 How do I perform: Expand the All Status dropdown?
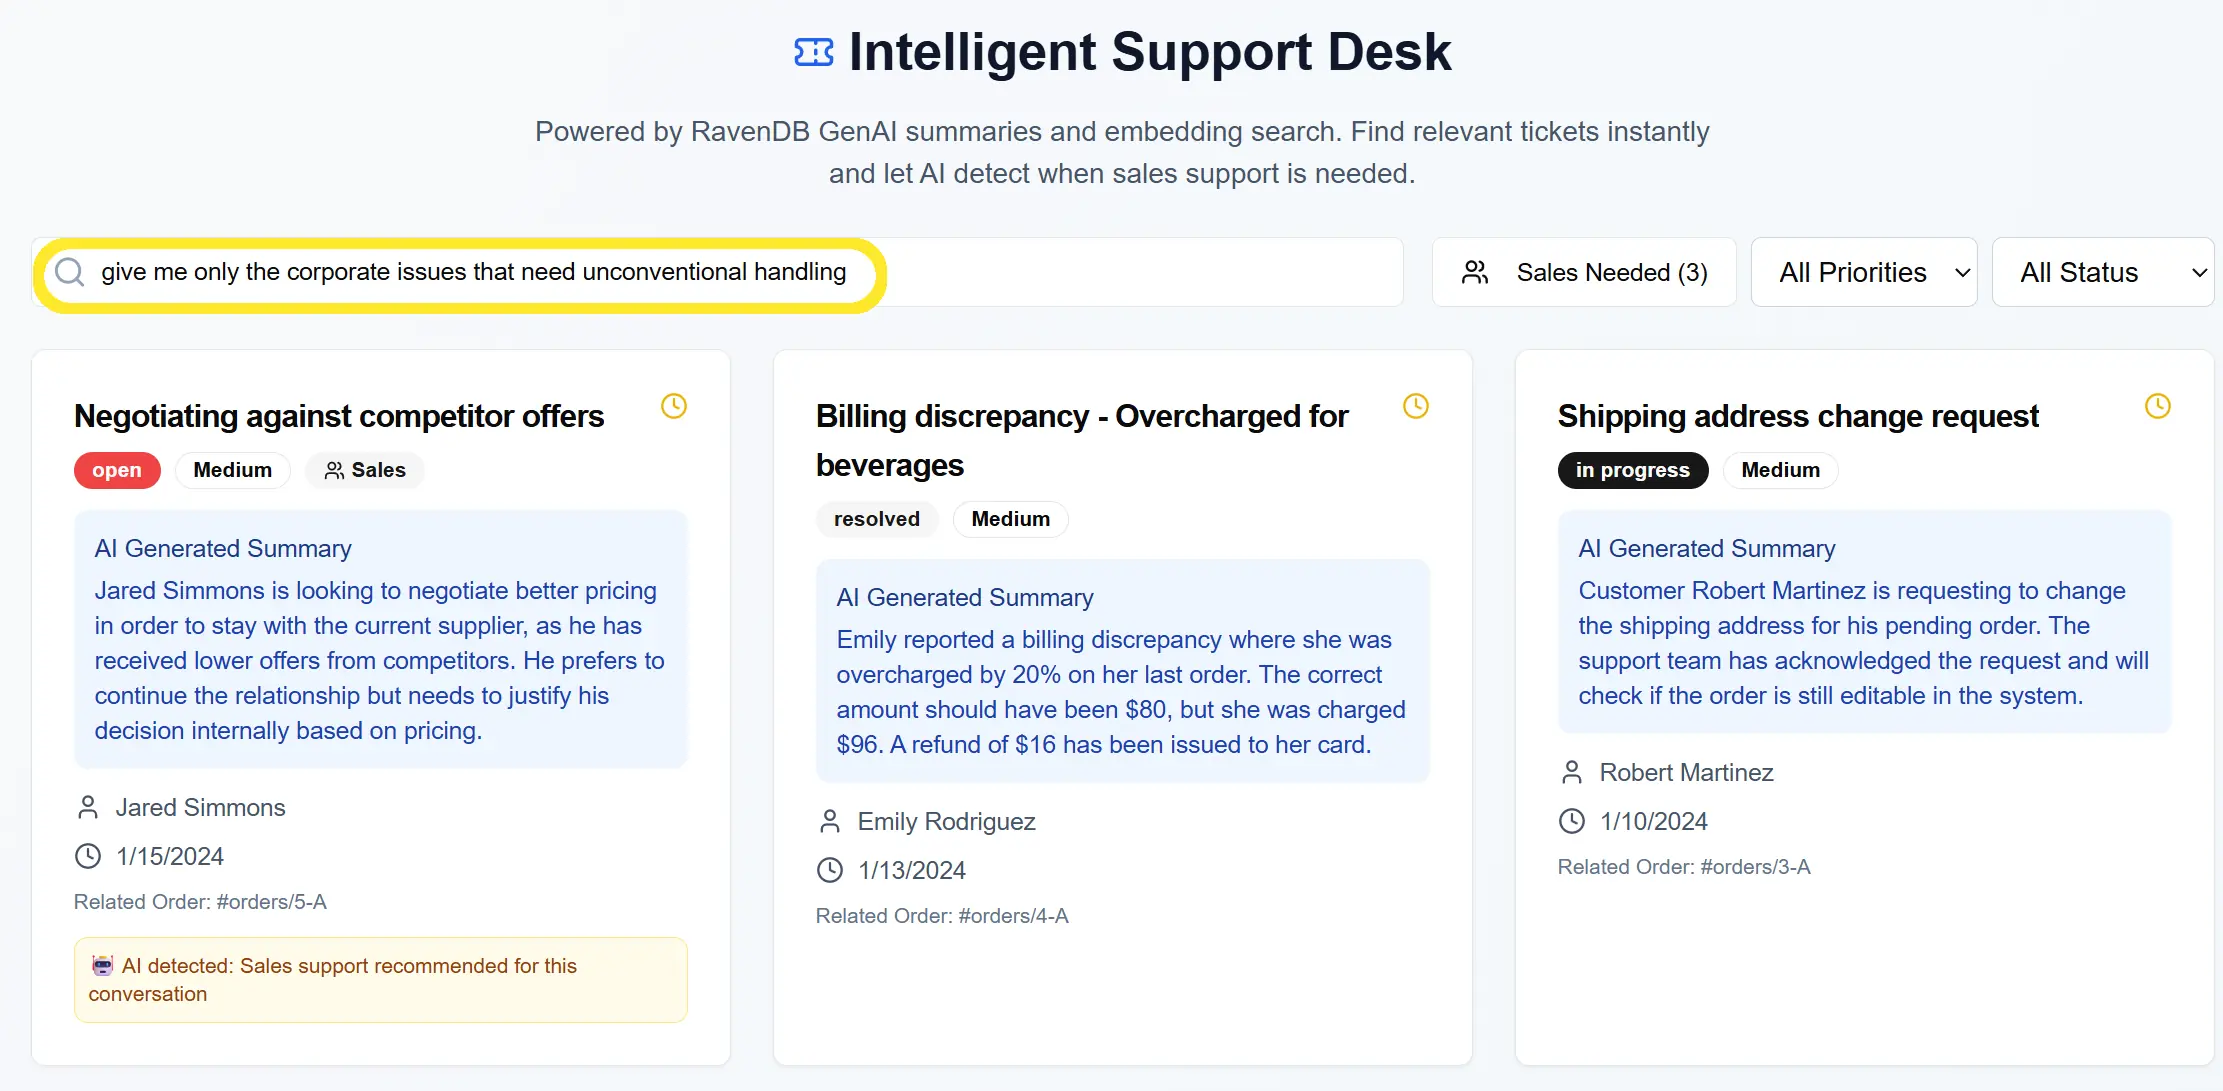[2102, 272]
